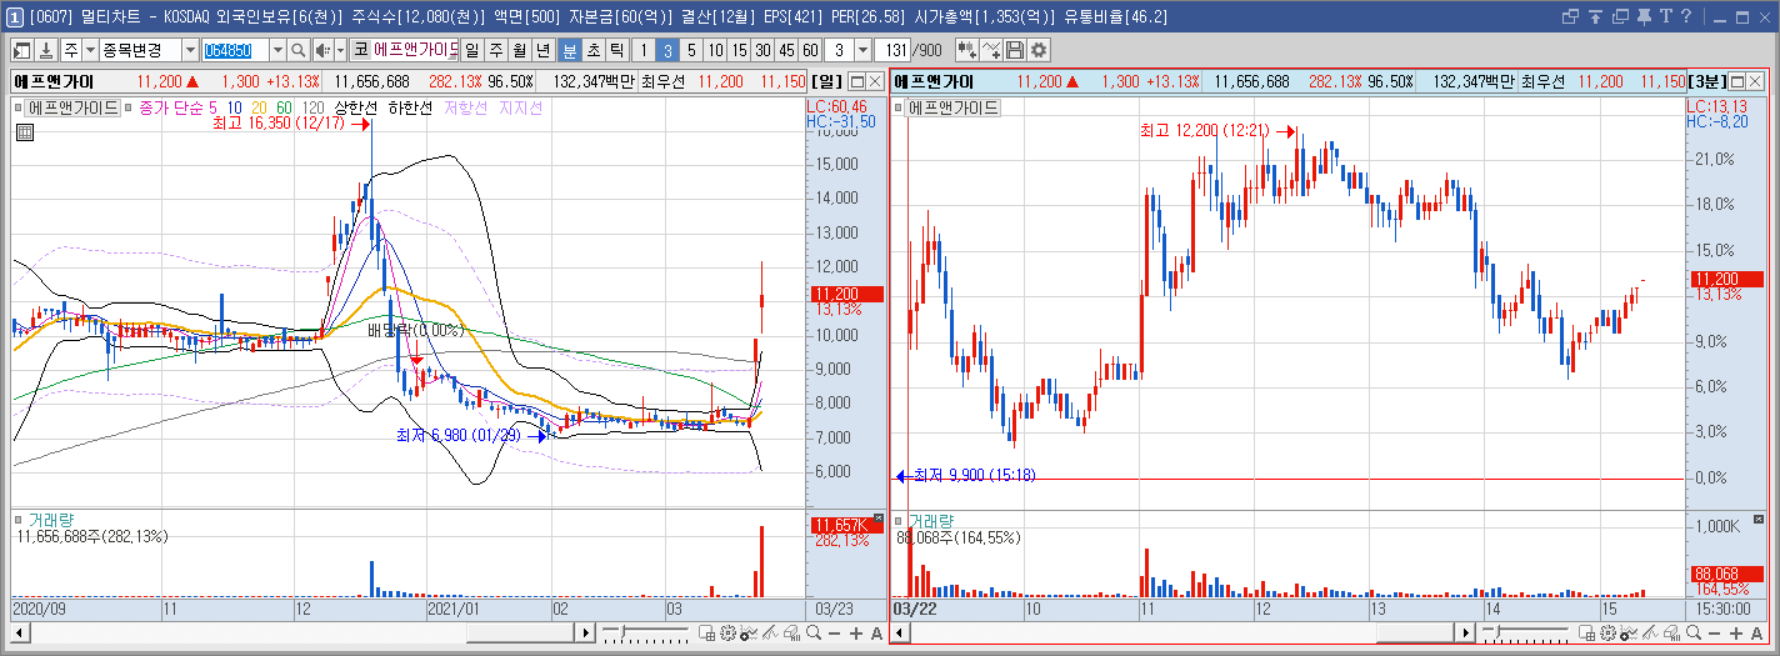Viewport: 1780px width, 656px height.
Task: Click the 코 KOSDAQ market indicator button
Action: [x=361, y=50]
